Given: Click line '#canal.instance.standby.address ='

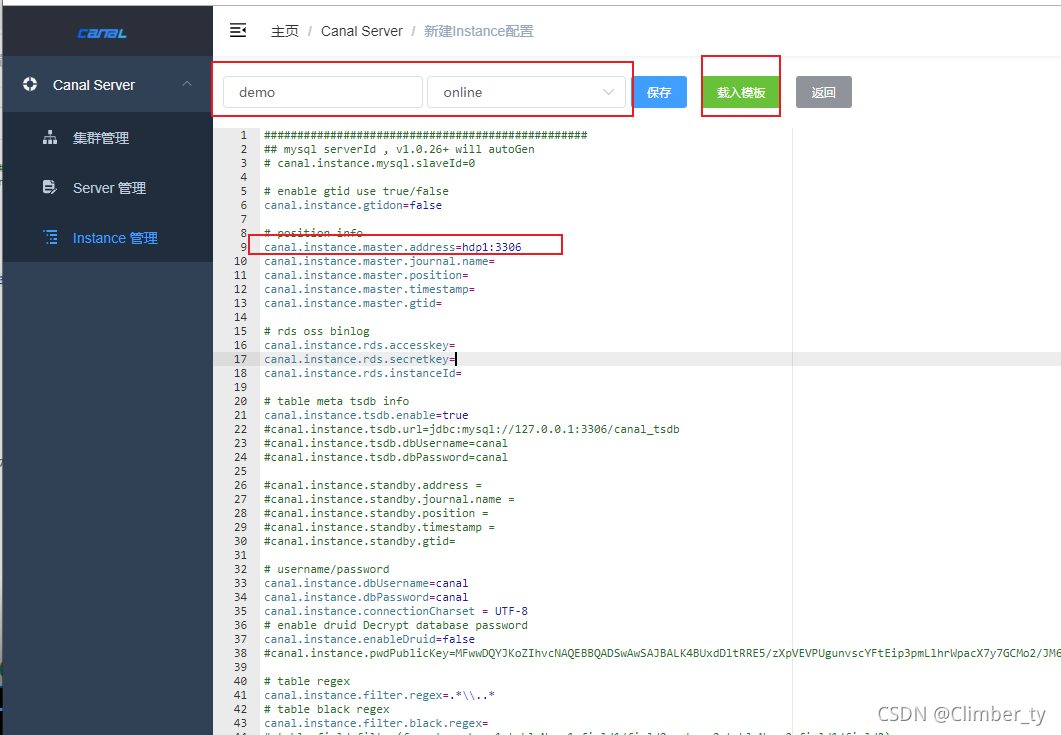Looking at the screenshot, I should pos(373,485).
